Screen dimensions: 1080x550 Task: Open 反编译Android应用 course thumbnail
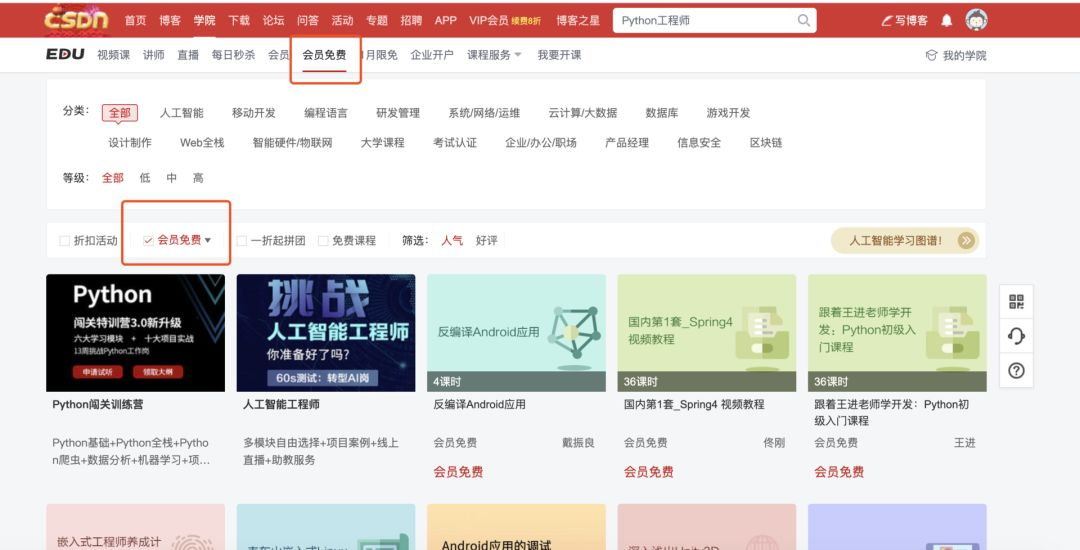pyautogui.click(x=517, y=333)
